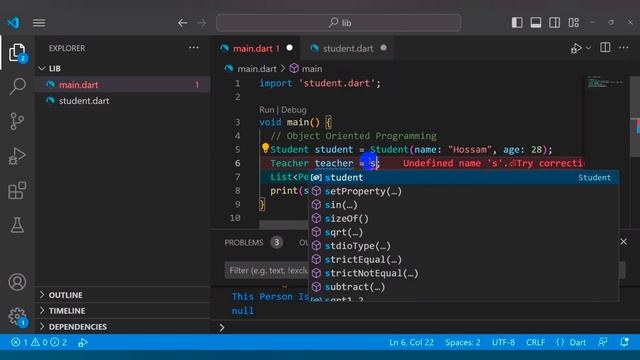
Task: Click the problems filter text field
Action: 266,270
